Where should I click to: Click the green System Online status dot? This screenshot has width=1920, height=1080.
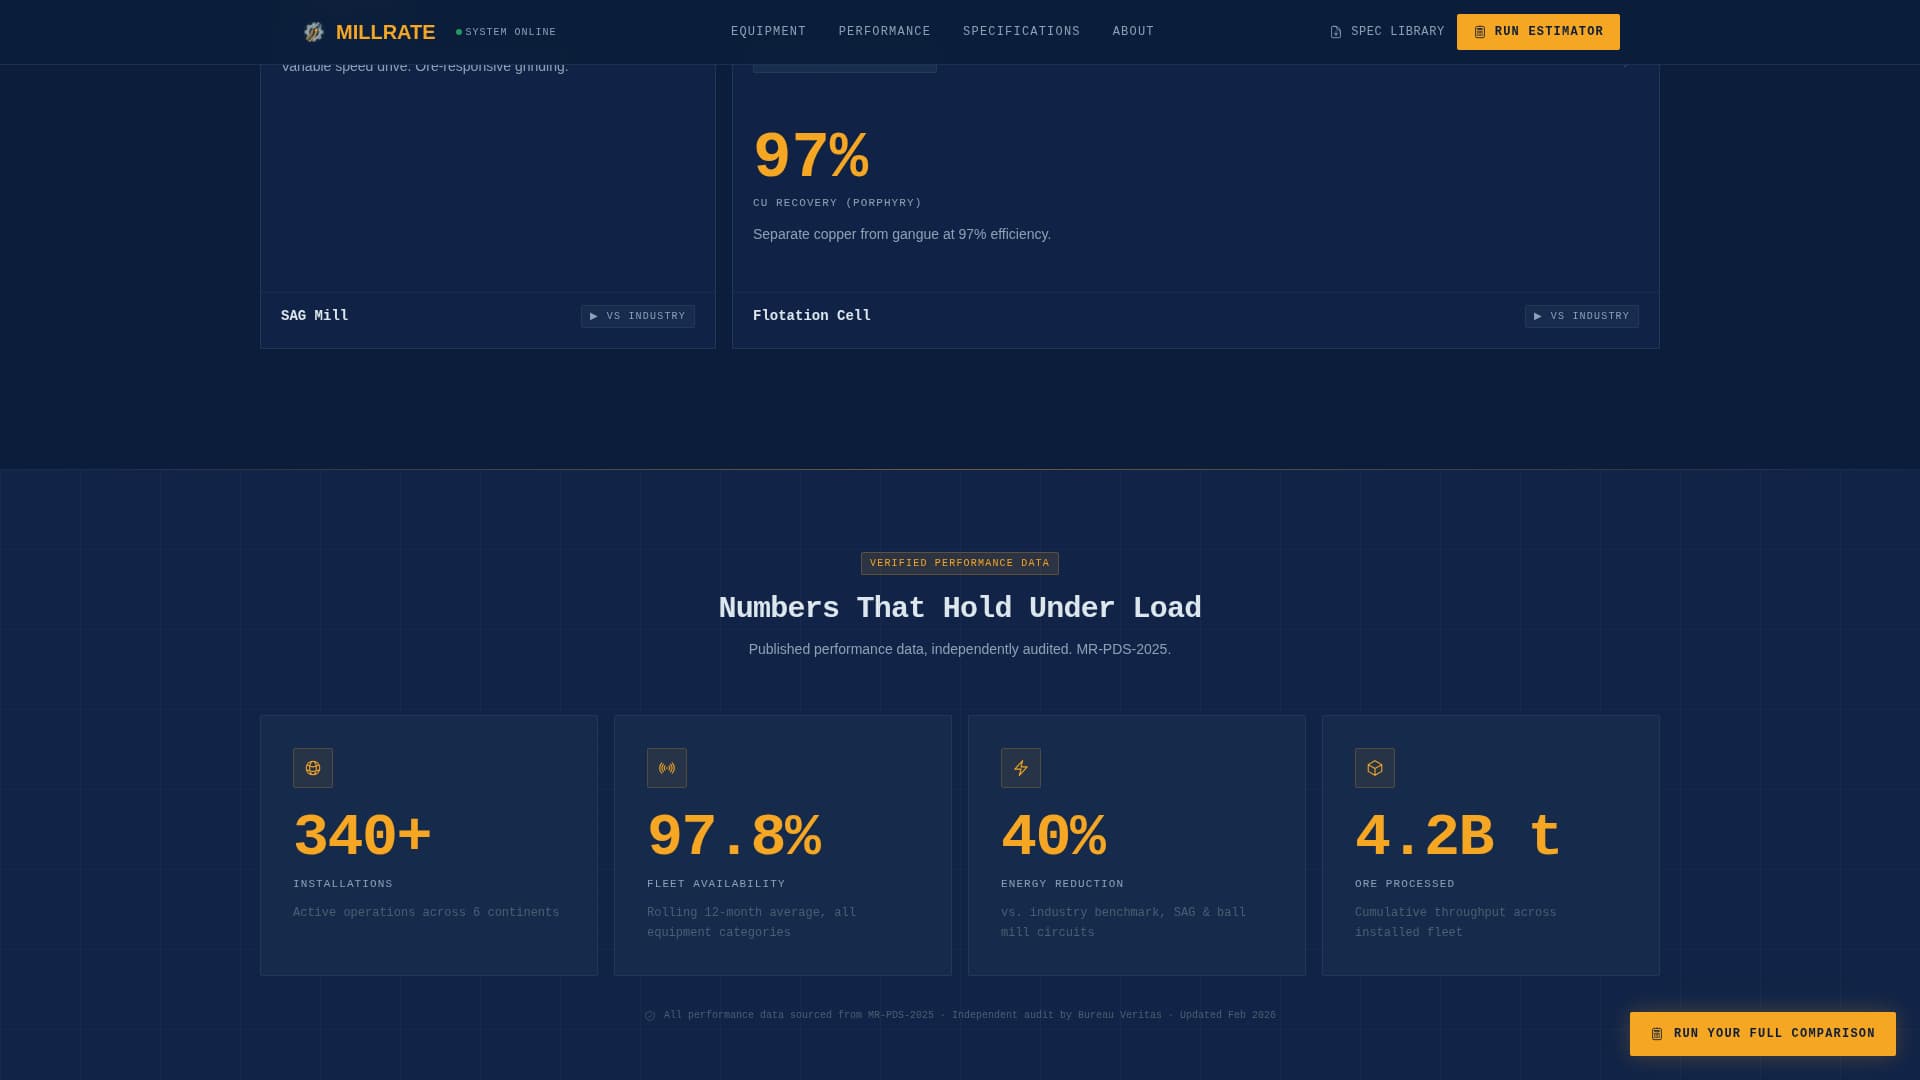459,32
